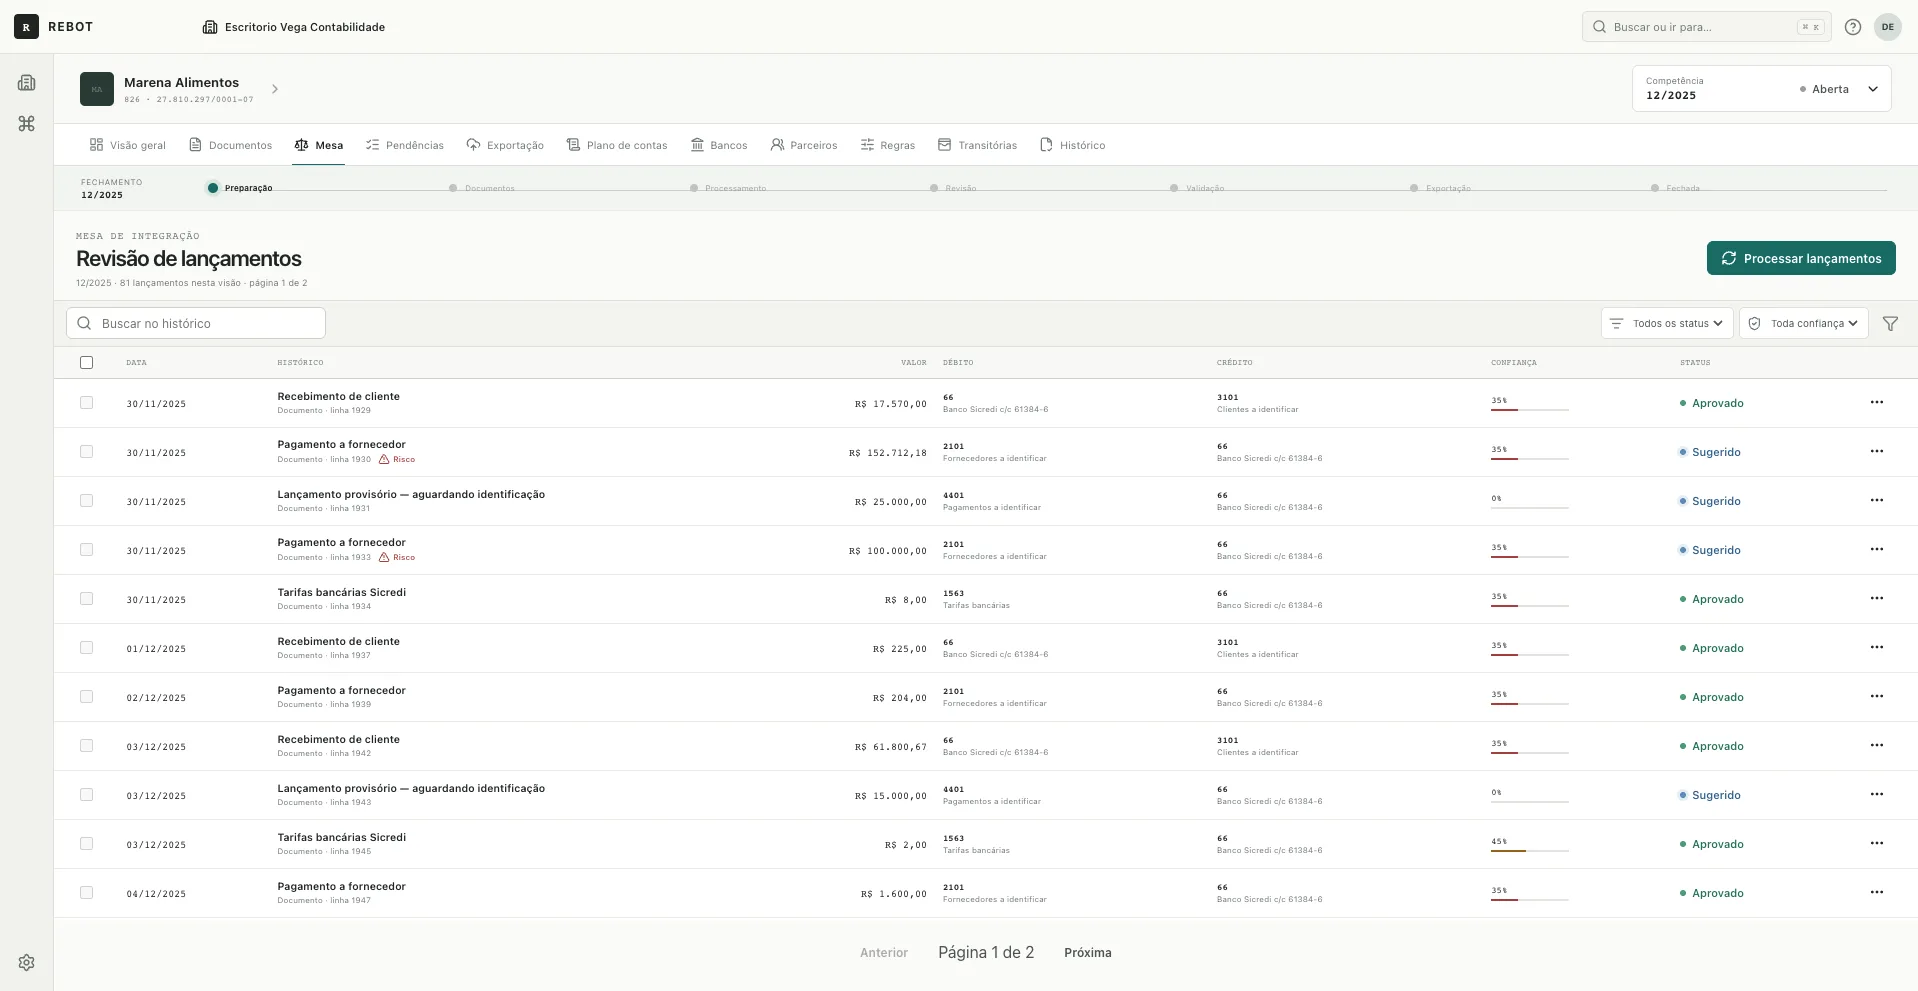Check the row for linha 1934
This screenshot has width=1918, height=991.
87,598
